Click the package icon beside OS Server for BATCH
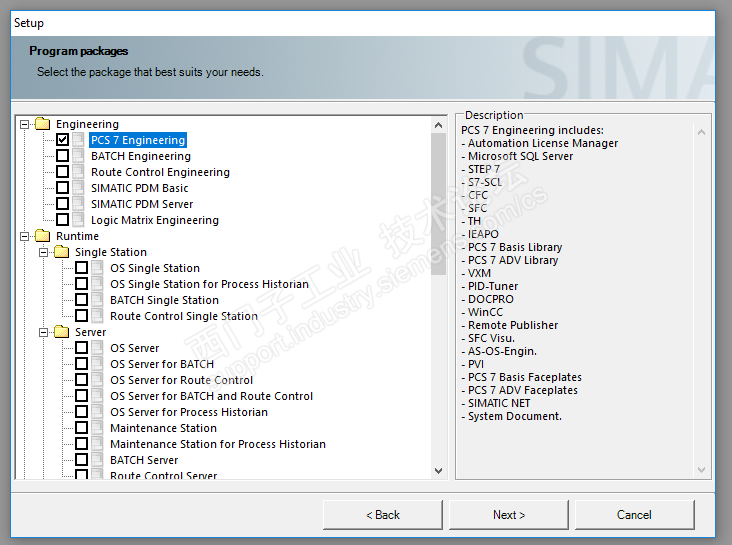The height and width of the screenshot is (545, 732). tap(98, 363)
